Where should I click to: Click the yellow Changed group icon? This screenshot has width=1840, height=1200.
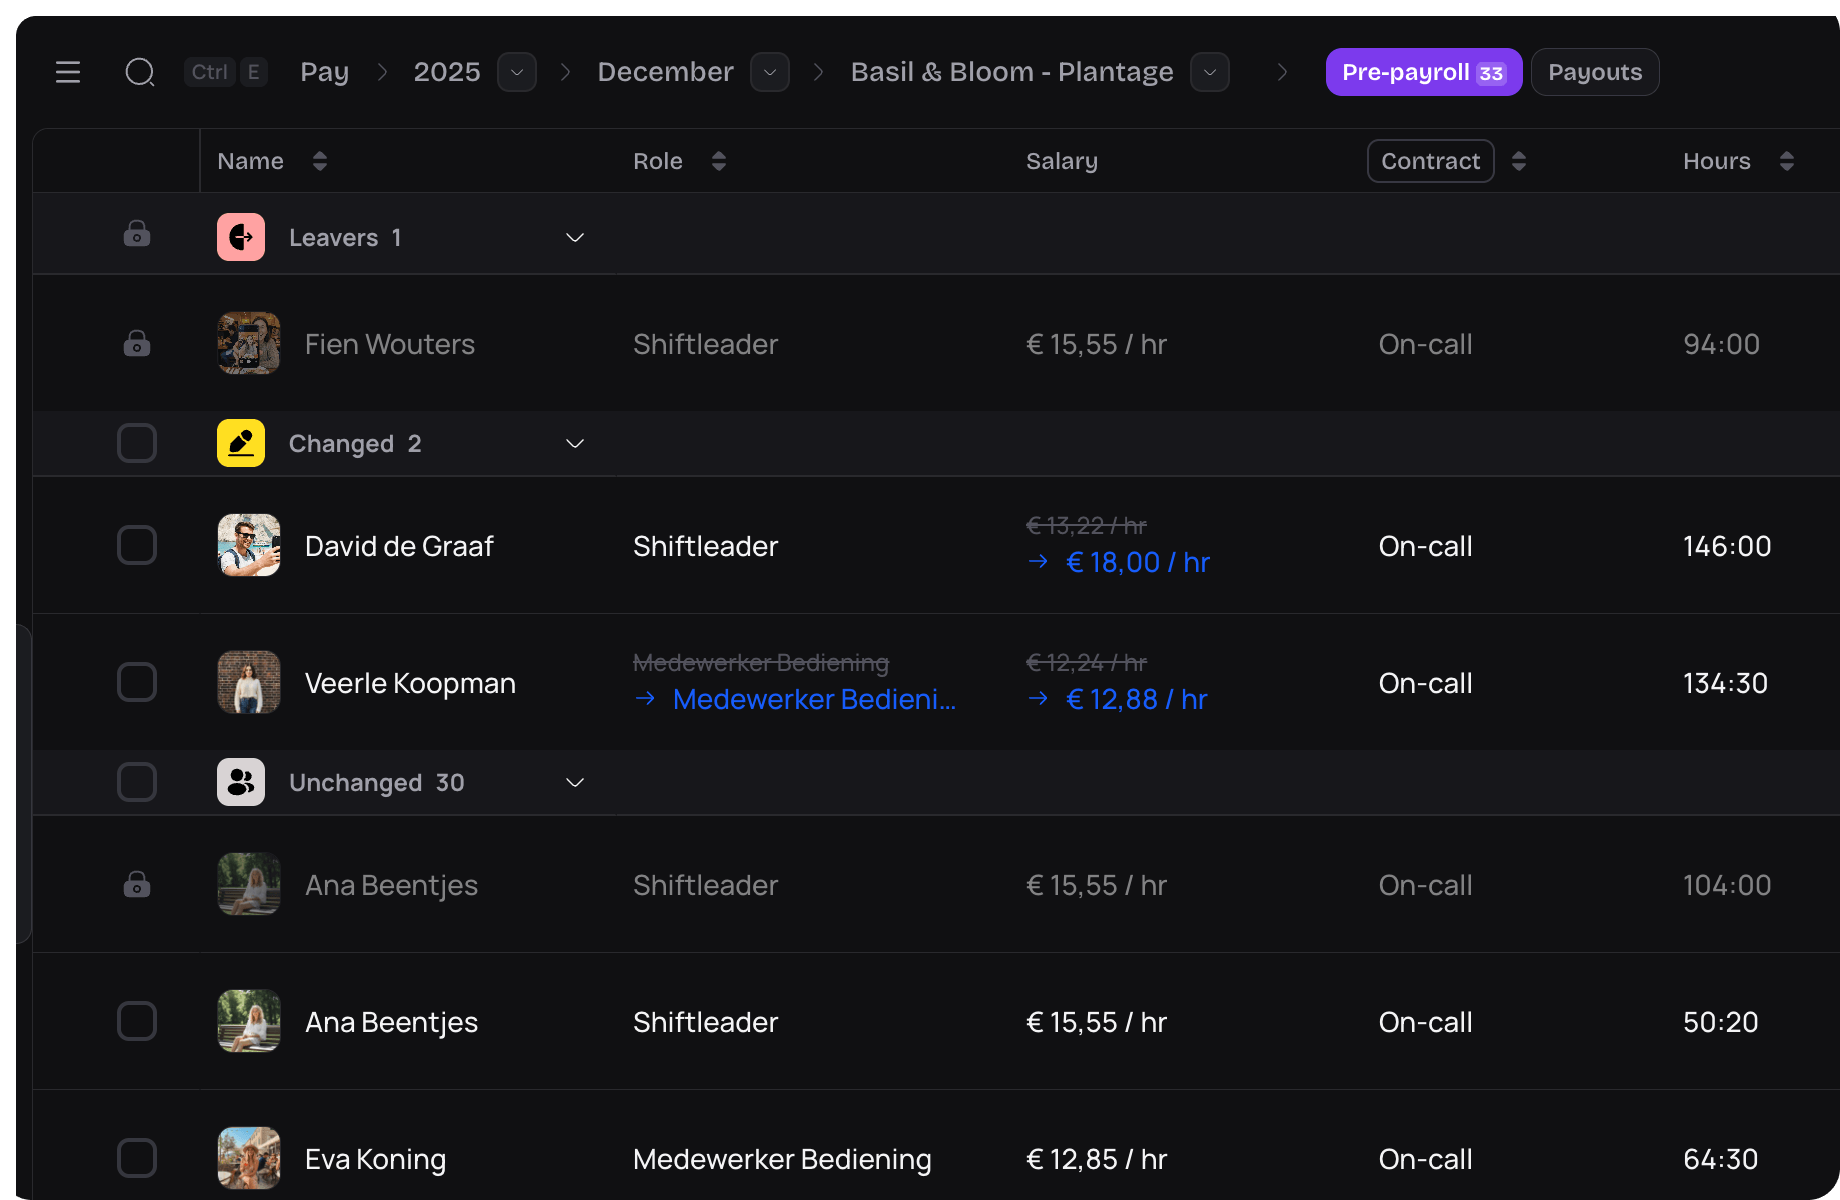point(241,443)
